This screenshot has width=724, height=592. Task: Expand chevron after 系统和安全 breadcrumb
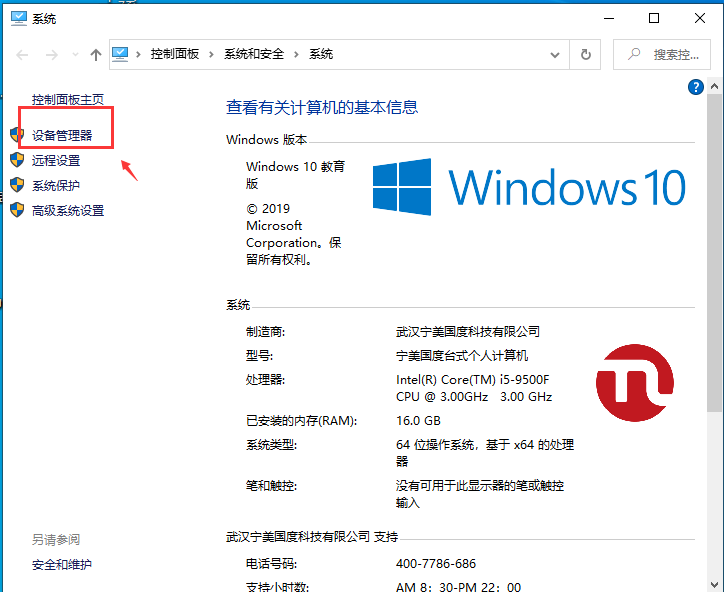coord(296,54)
